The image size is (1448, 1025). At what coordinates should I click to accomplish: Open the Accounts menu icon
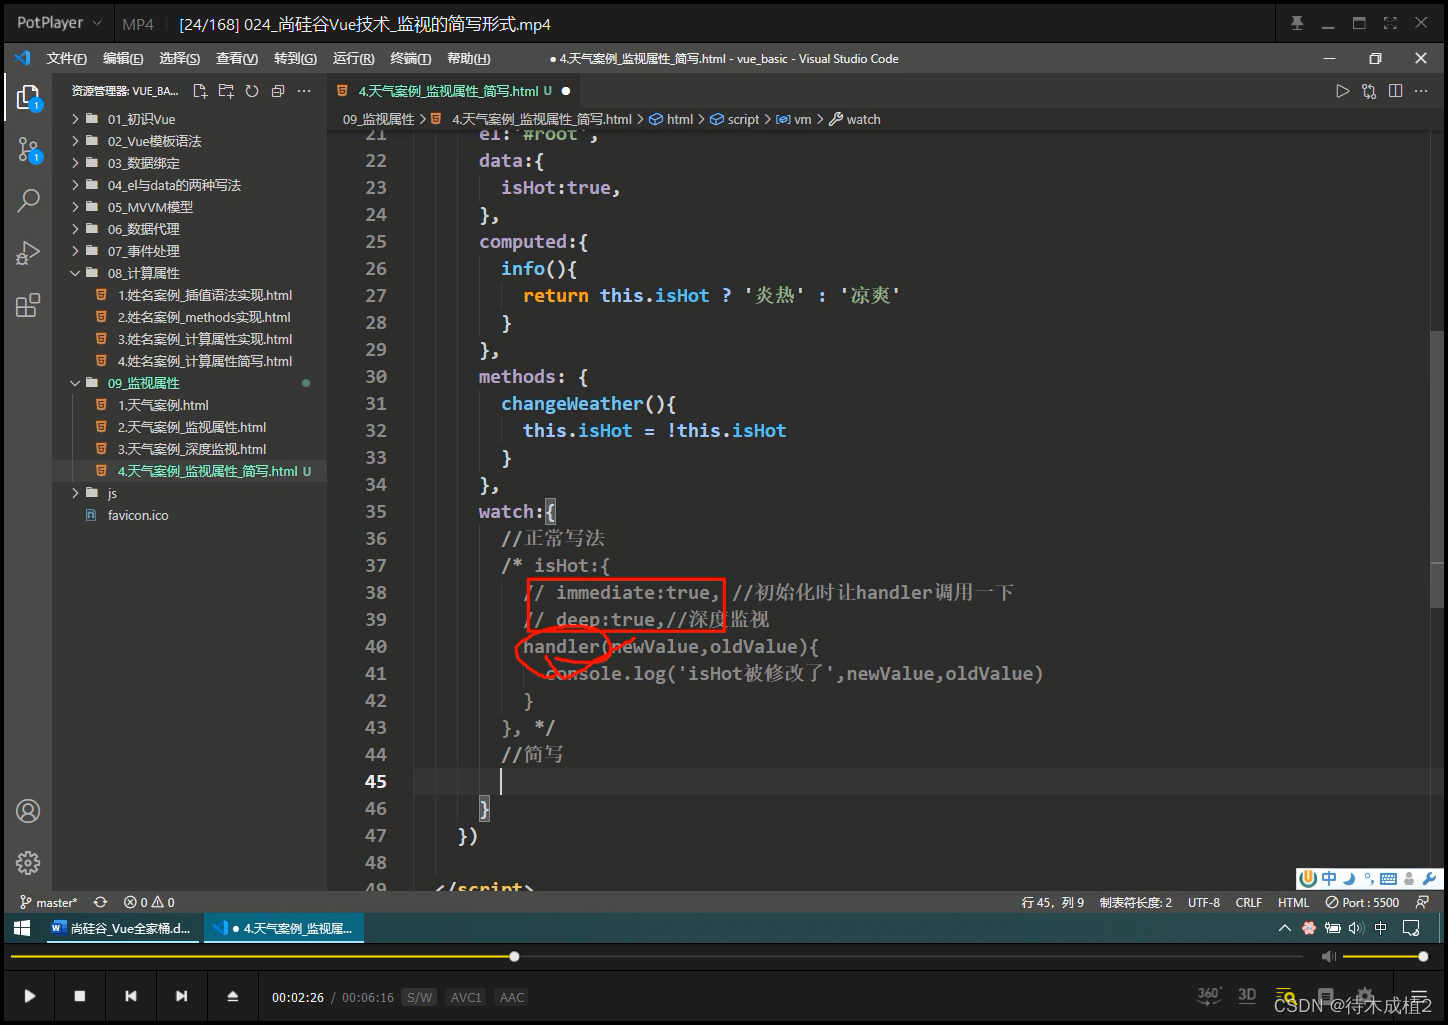(28, 811)
